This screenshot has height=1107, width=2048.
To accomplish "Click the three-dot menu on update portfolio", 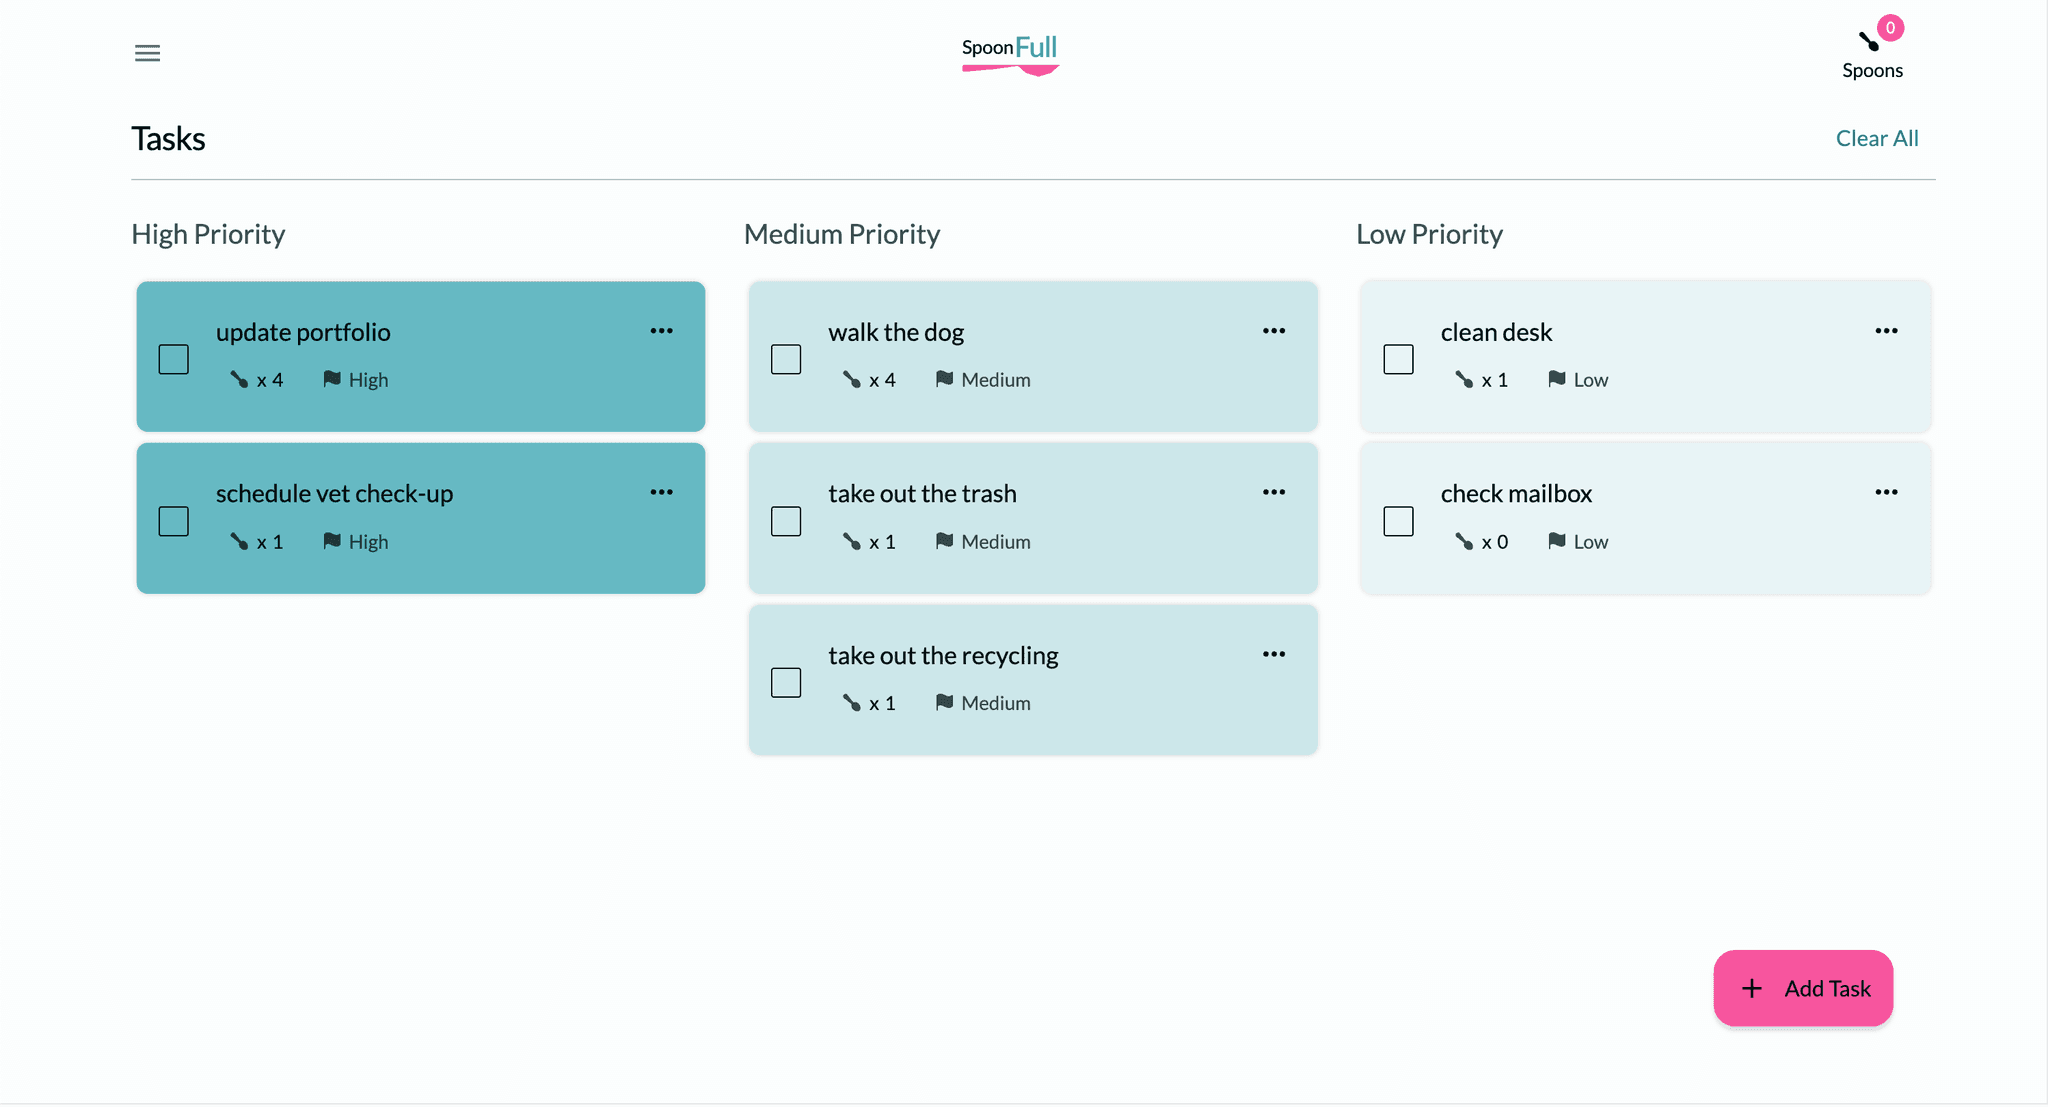I will point(662,331).
